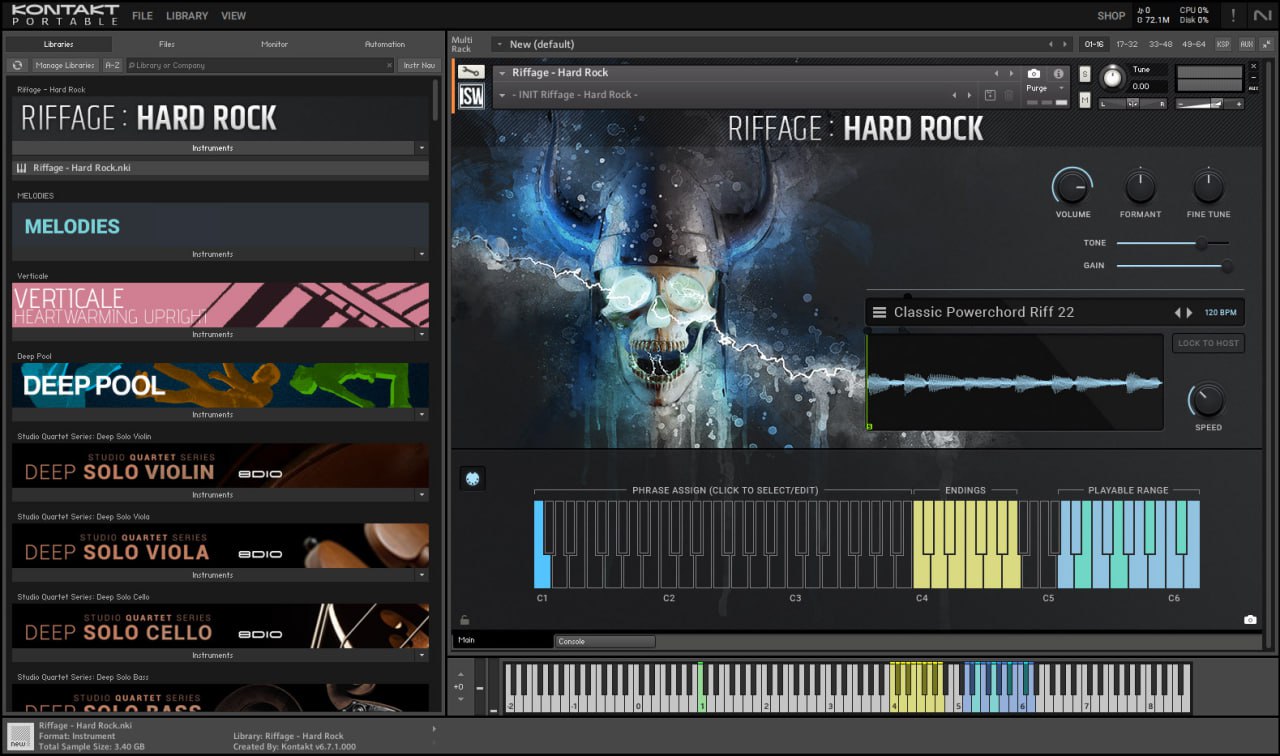This screenshot has width=1280, height=756.
Task: Save the snapshot with floppy disk icon
Action: coord(990,95)
